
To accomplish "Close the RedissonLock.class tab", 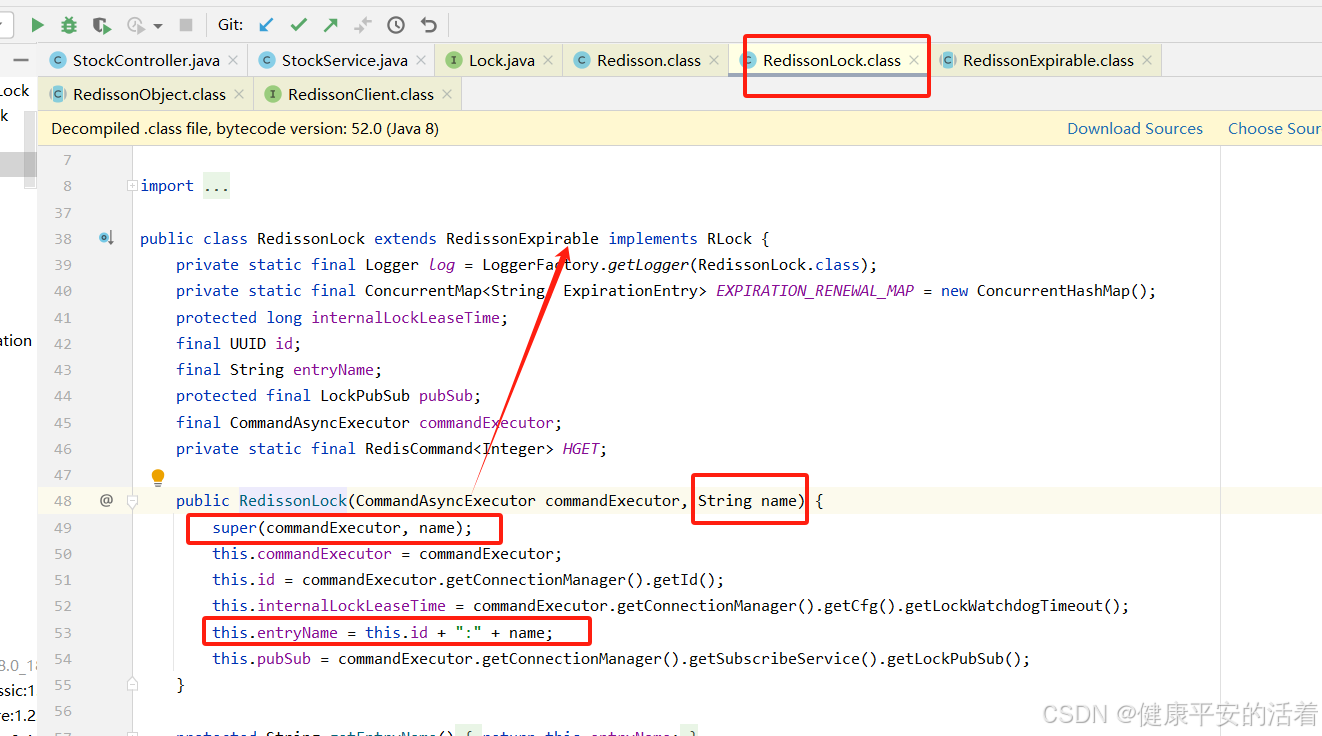I will point(914,60).
